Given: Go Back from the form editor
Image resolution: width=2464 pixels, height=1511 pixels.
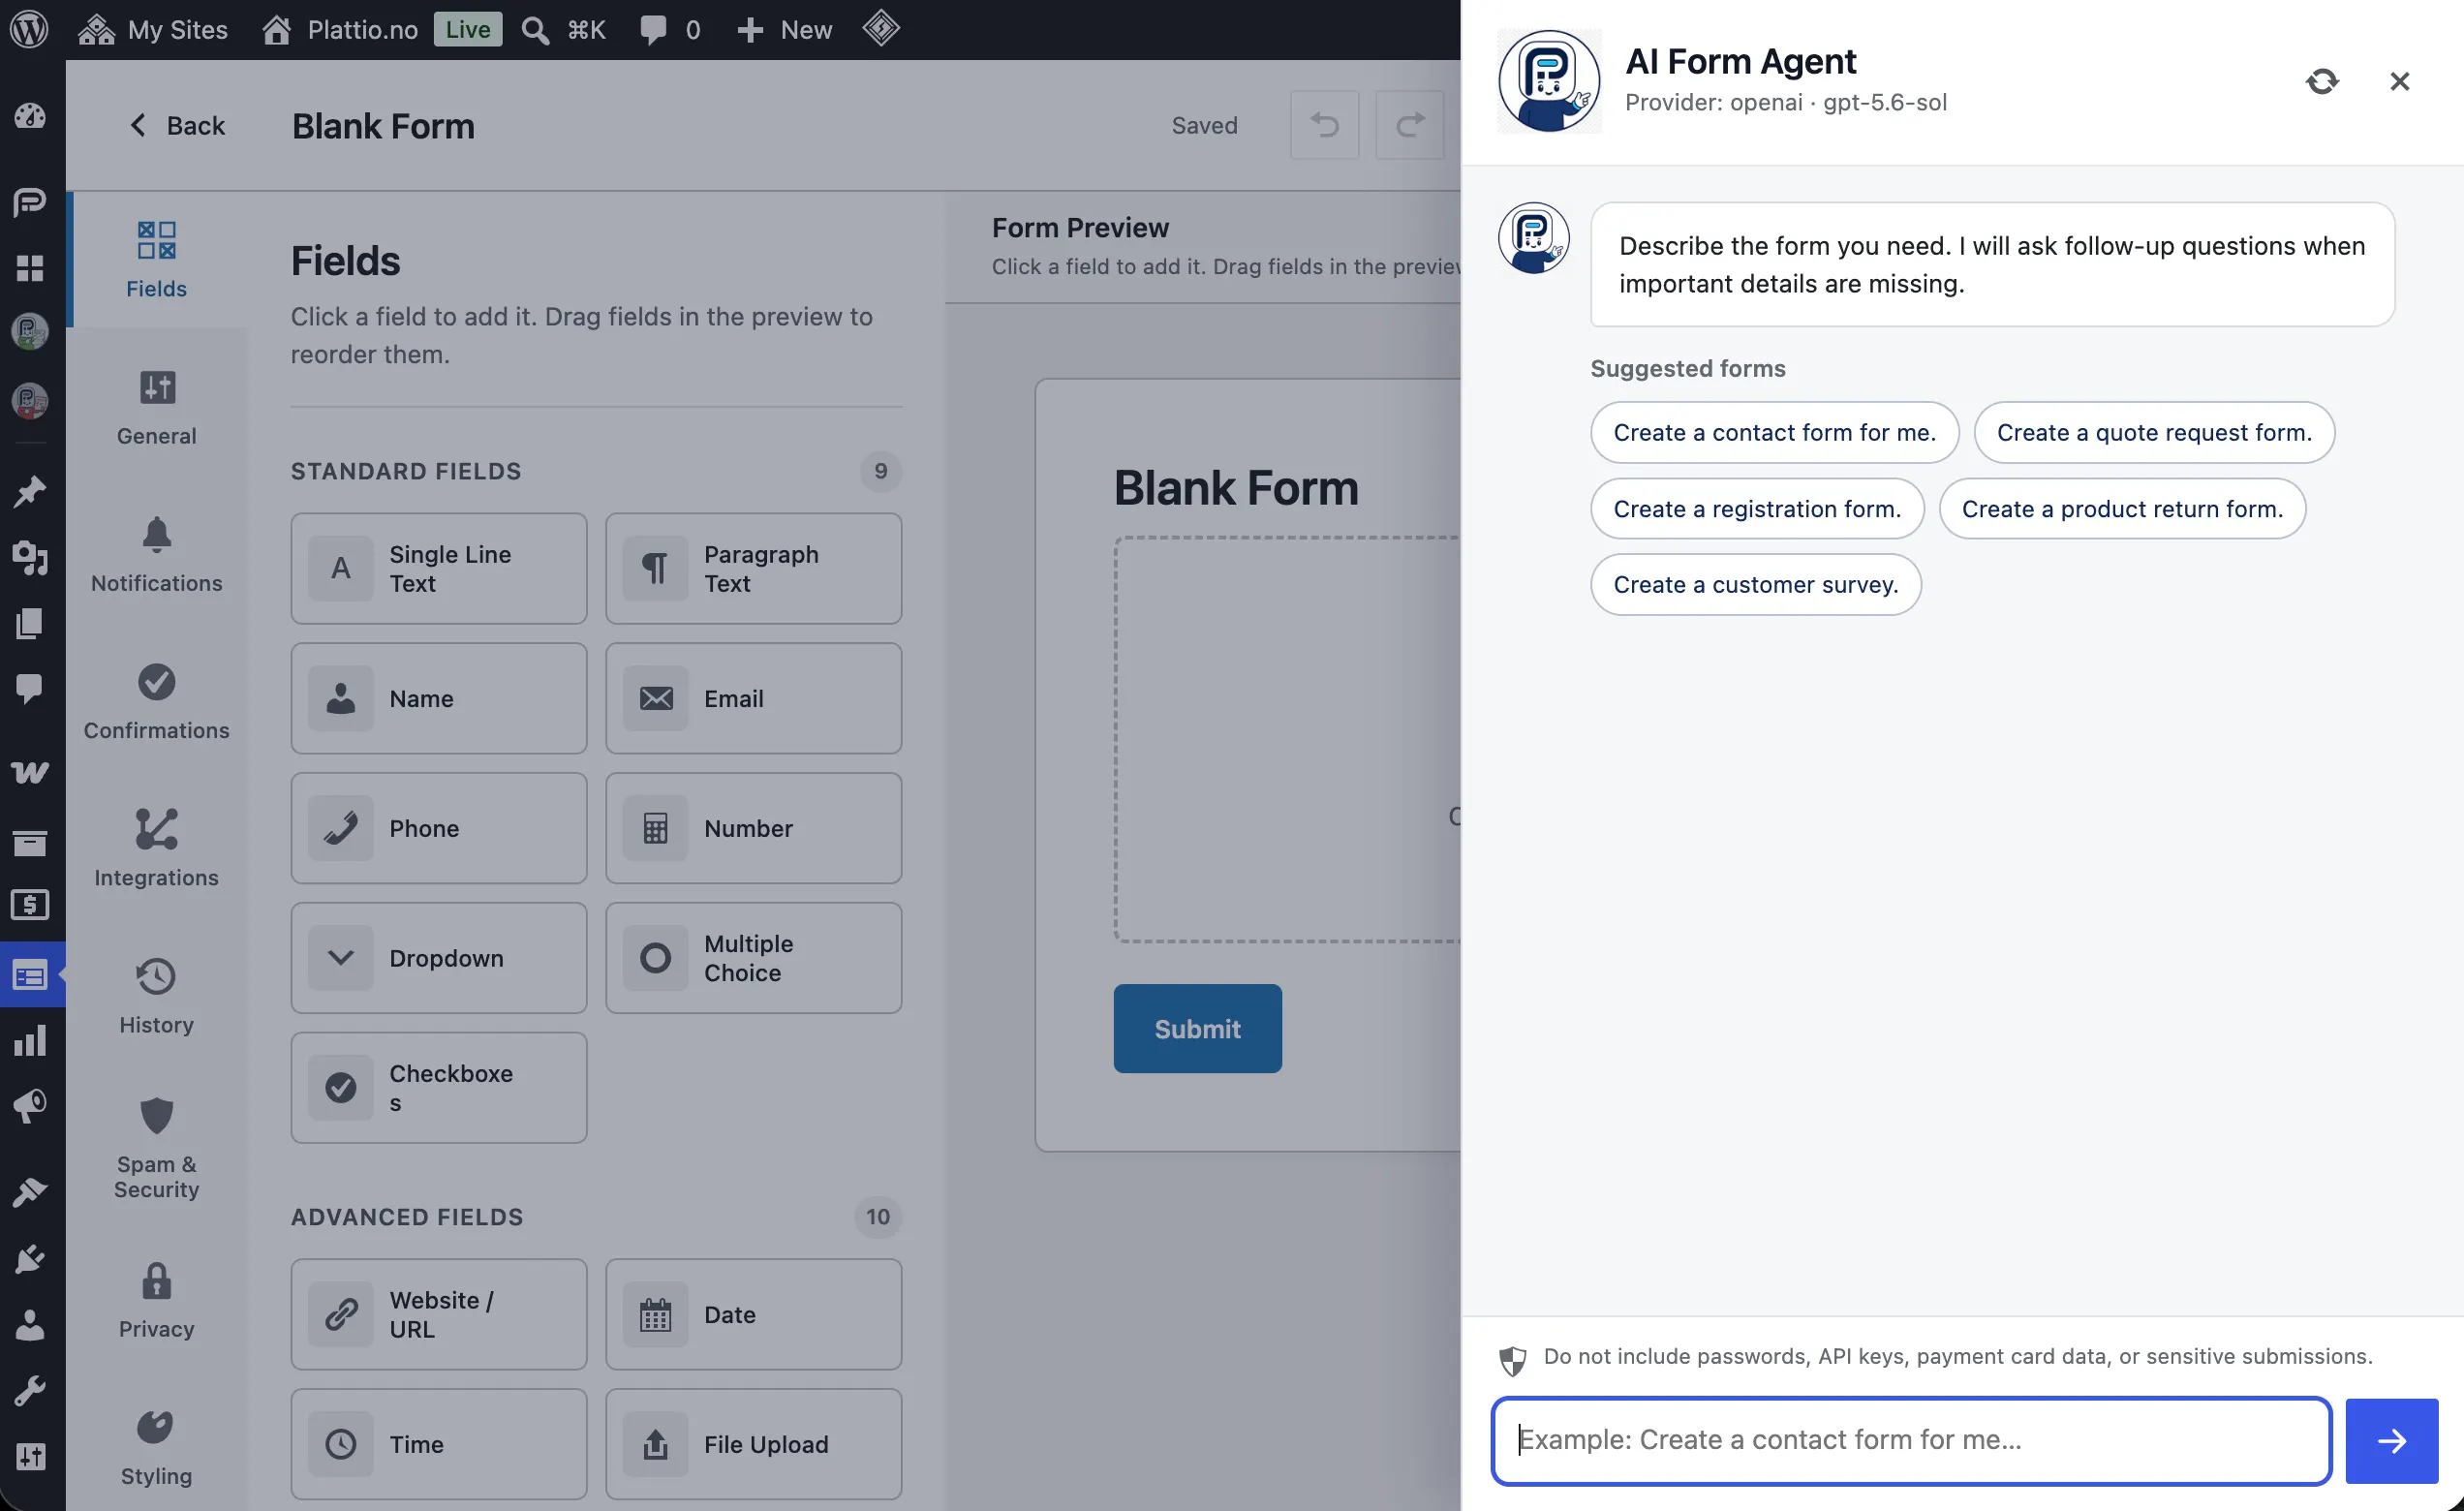Looking at the screenshot, I should coord(177,125).
